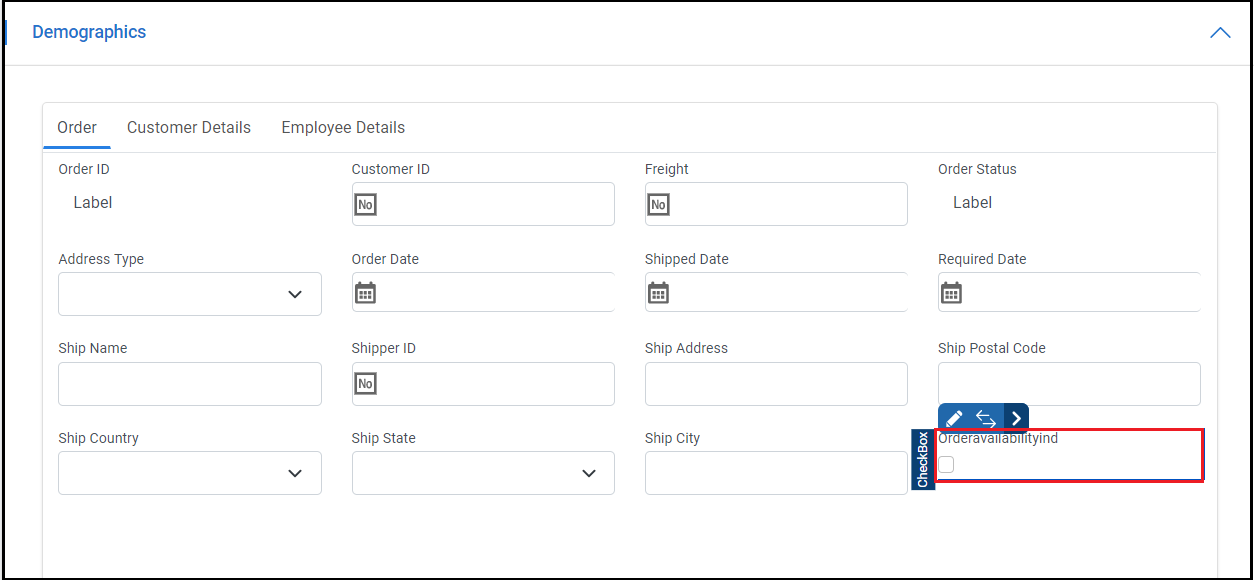
Task: Click the number icon in Customer ID field
Action: (366, 204)
